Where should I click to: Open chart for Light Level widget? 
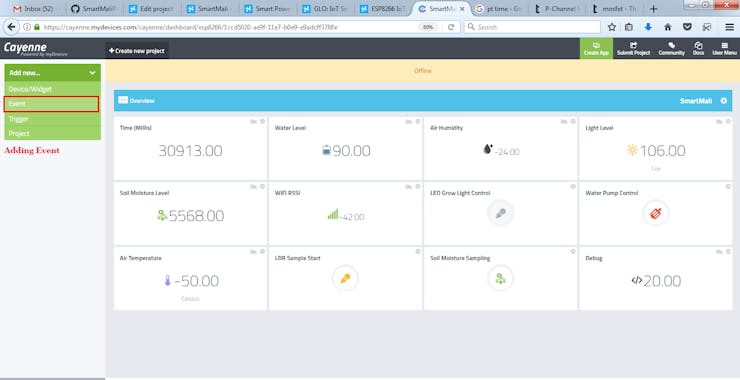pyautogui.click(x=719, y=121)
